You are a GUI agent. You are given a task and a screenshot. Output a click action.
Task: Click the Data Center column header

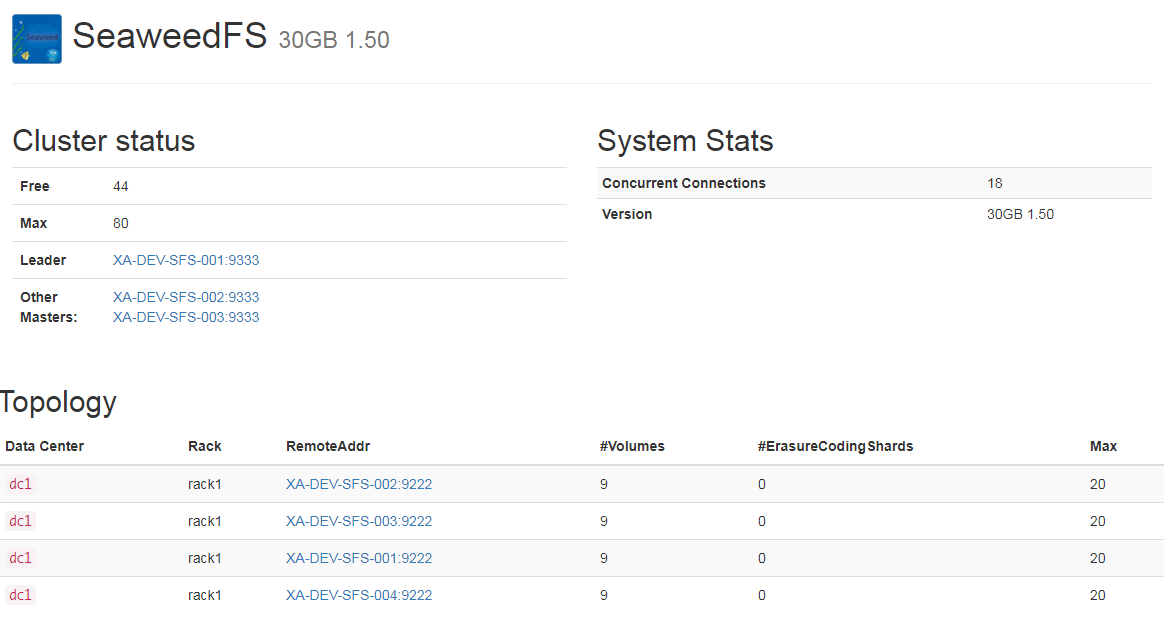45,446
